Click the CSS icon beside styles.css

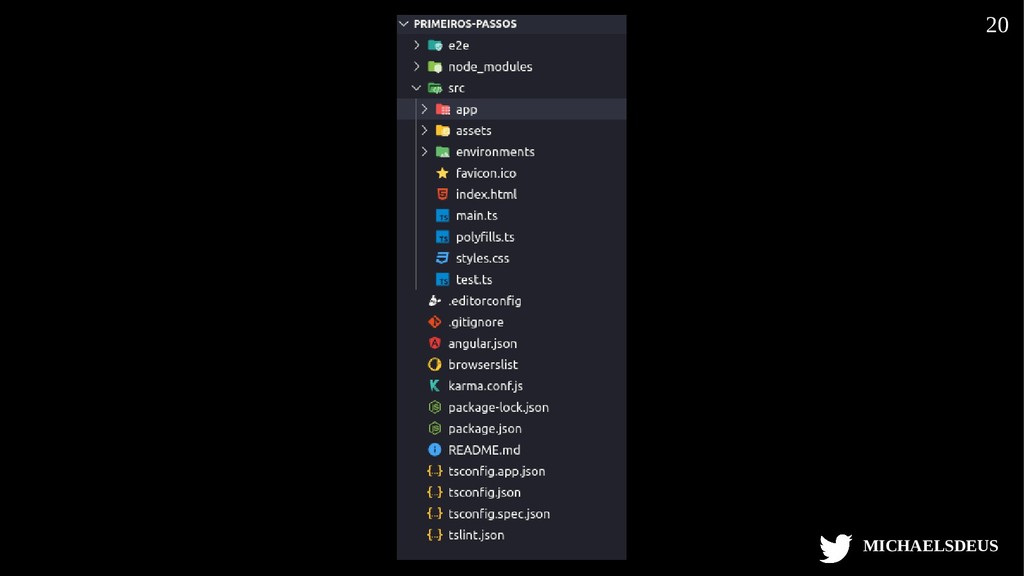pyautogui.click(x=442, y=258)
